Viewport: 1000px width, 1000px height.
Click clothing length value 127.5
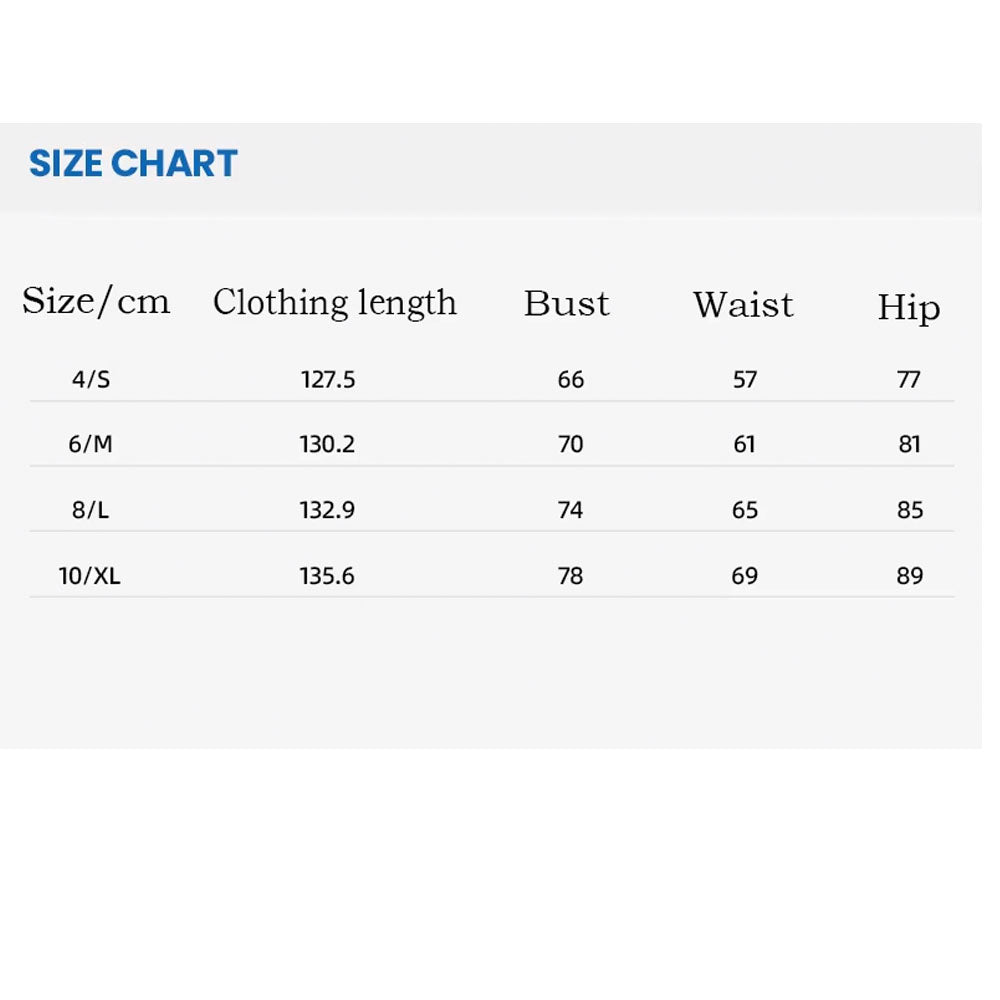coord(328,380)
